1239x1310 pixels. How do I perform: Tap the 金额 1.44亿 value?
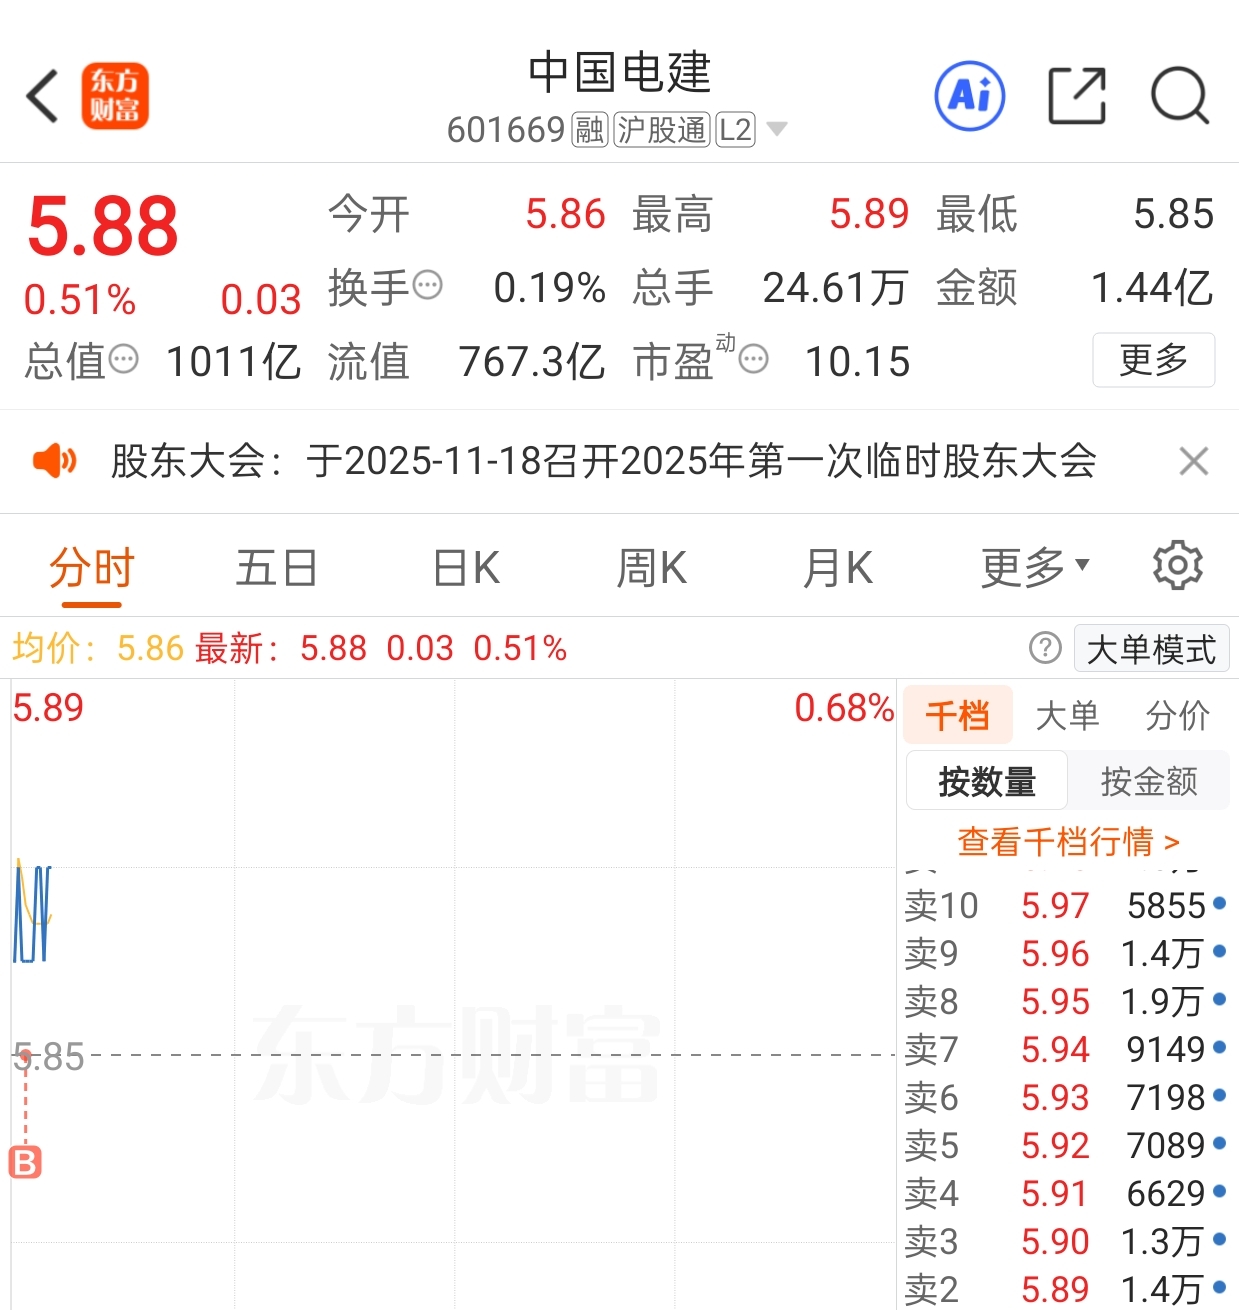(x=1152, y=288)
